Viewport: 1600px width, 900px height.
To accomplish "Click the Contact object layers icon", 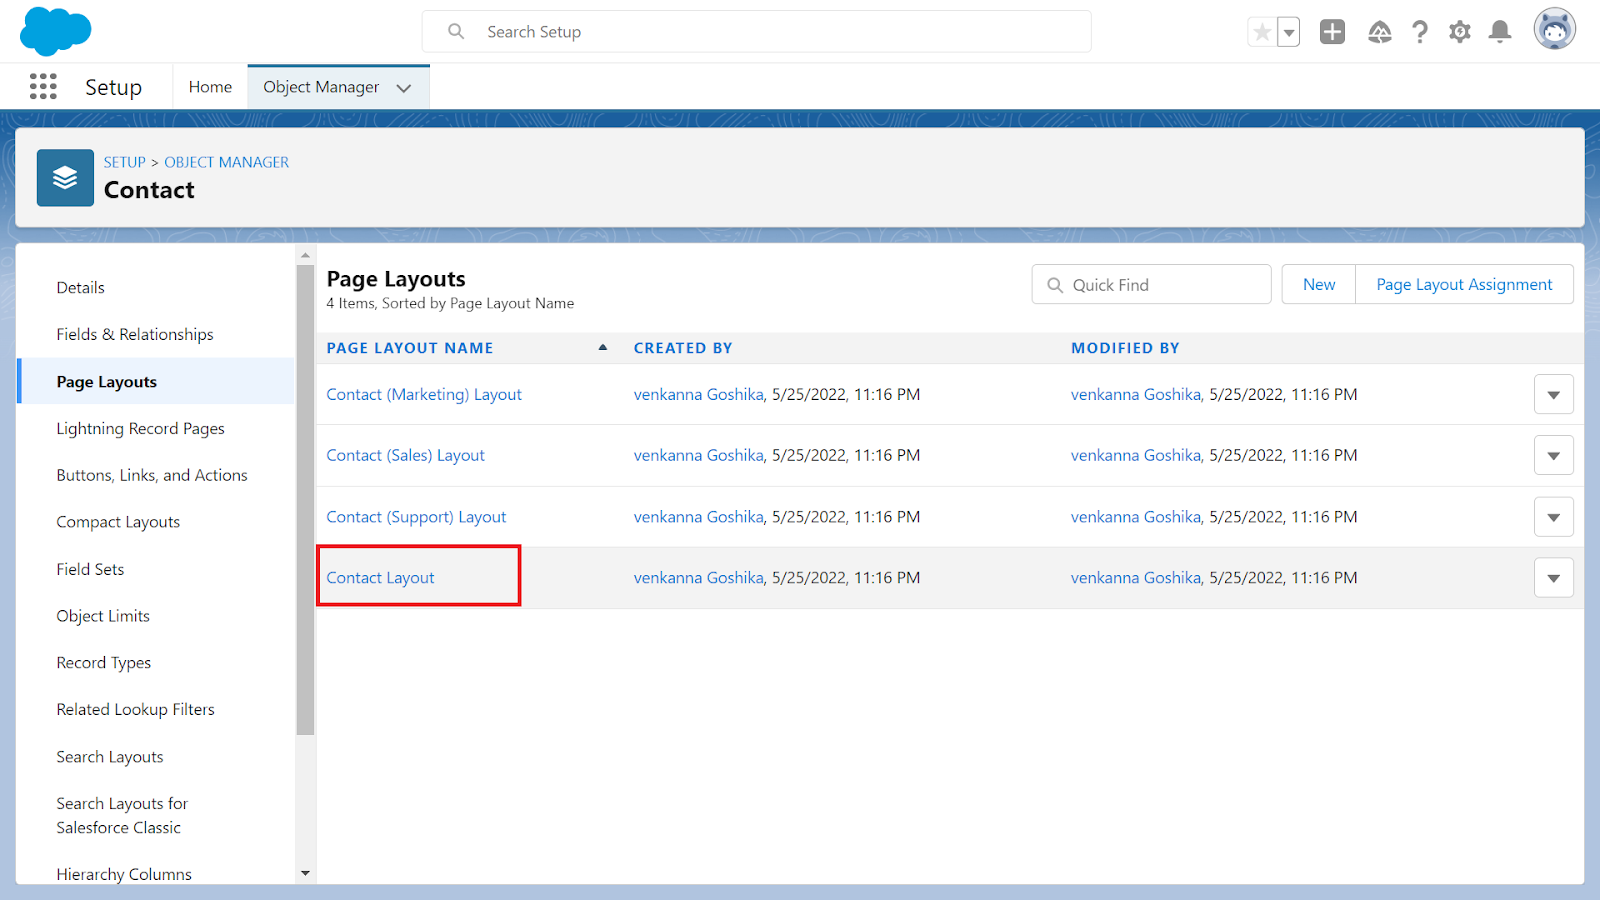I will pos(65,178).
